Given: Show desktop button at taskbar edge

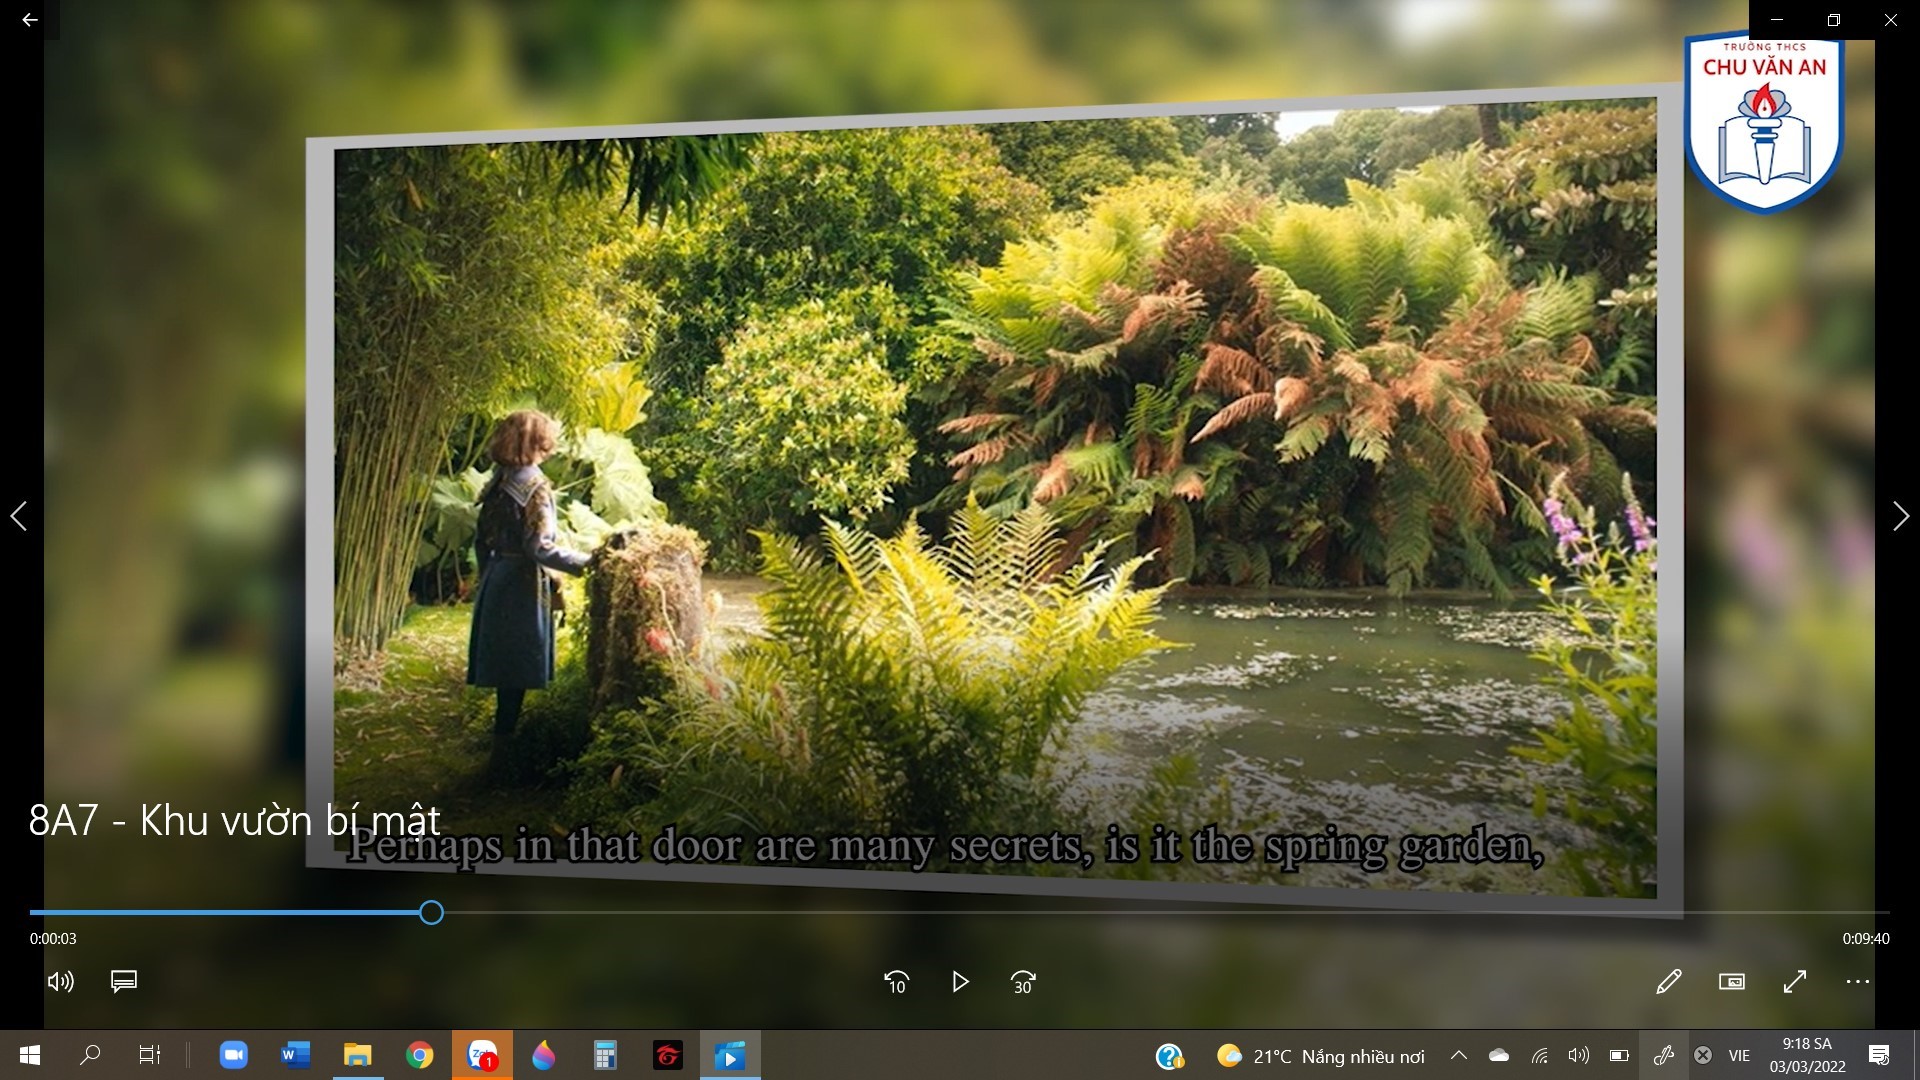Looking at the screenshot, I should (1916, 1055).
